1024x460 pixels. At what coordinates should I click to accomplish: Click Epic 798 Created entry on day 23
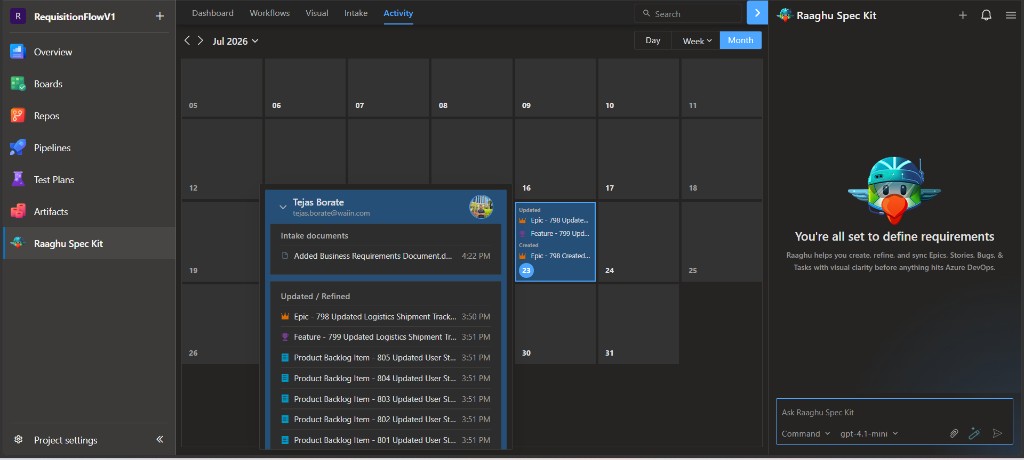pos(555,255)
